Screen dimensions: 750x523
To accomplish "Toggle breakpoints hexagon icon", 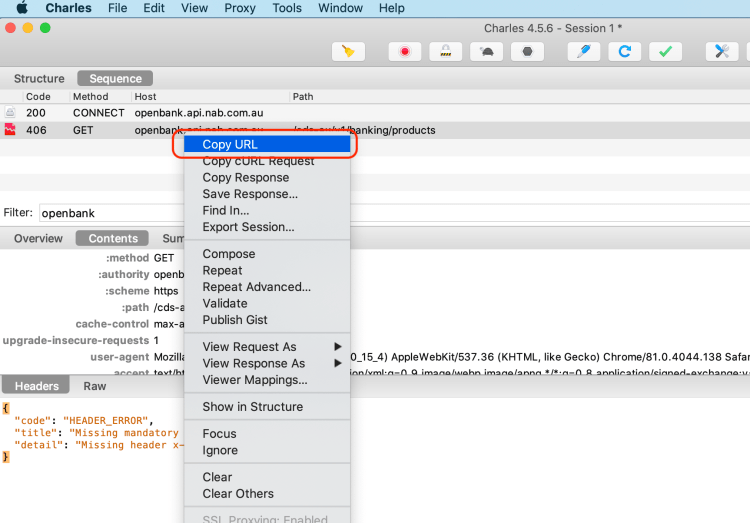I will coord(527,51).
